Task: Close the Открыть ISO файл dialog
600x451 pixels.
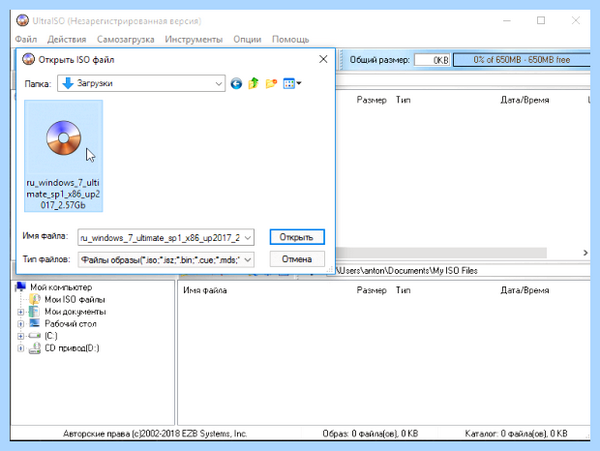Action: pyautogui.click(x=323, y=59)
